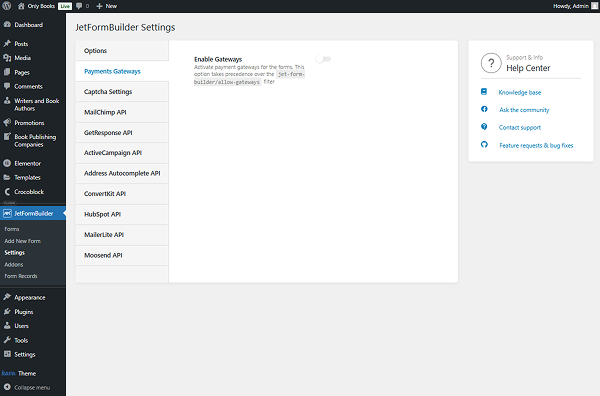Open the MailChimp API tab
The width and height of the screenshot is (600, 396).
click(x=122, y=112)
